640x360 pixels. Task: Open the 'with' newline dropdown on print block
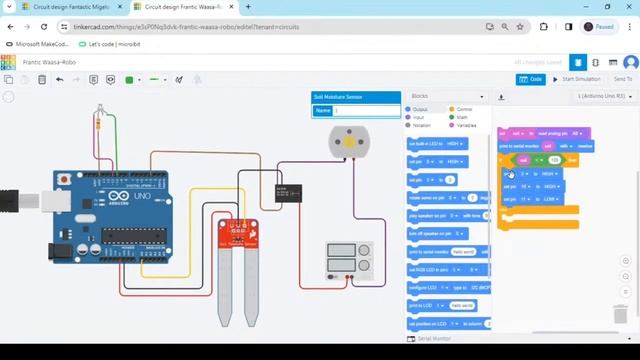566,146
